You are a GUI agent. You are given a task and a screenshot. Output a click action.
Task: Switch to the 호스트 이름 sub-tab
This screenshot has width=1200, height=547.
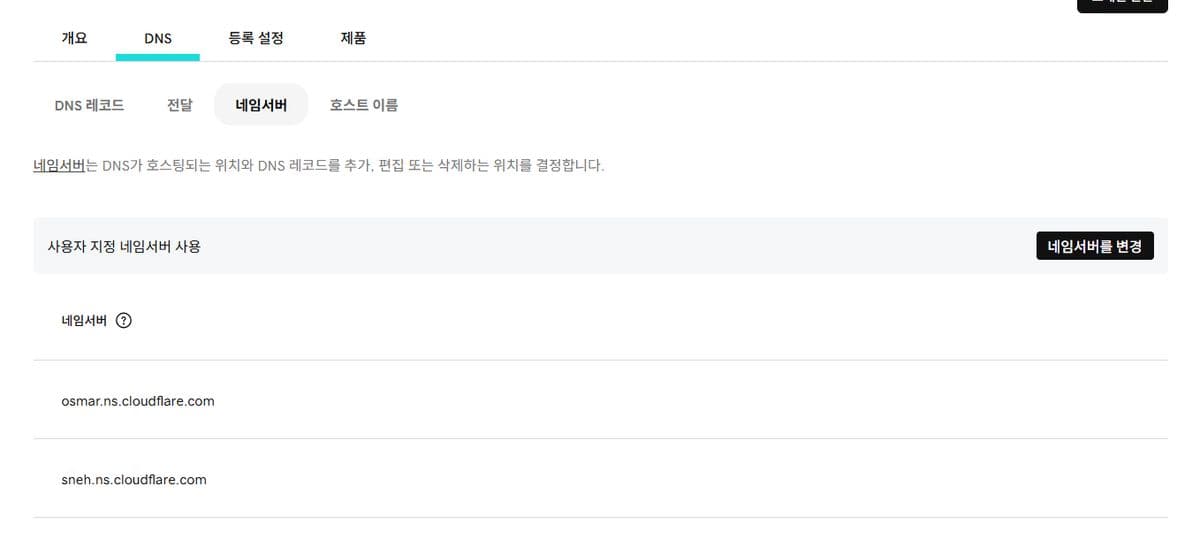[364, 104]
